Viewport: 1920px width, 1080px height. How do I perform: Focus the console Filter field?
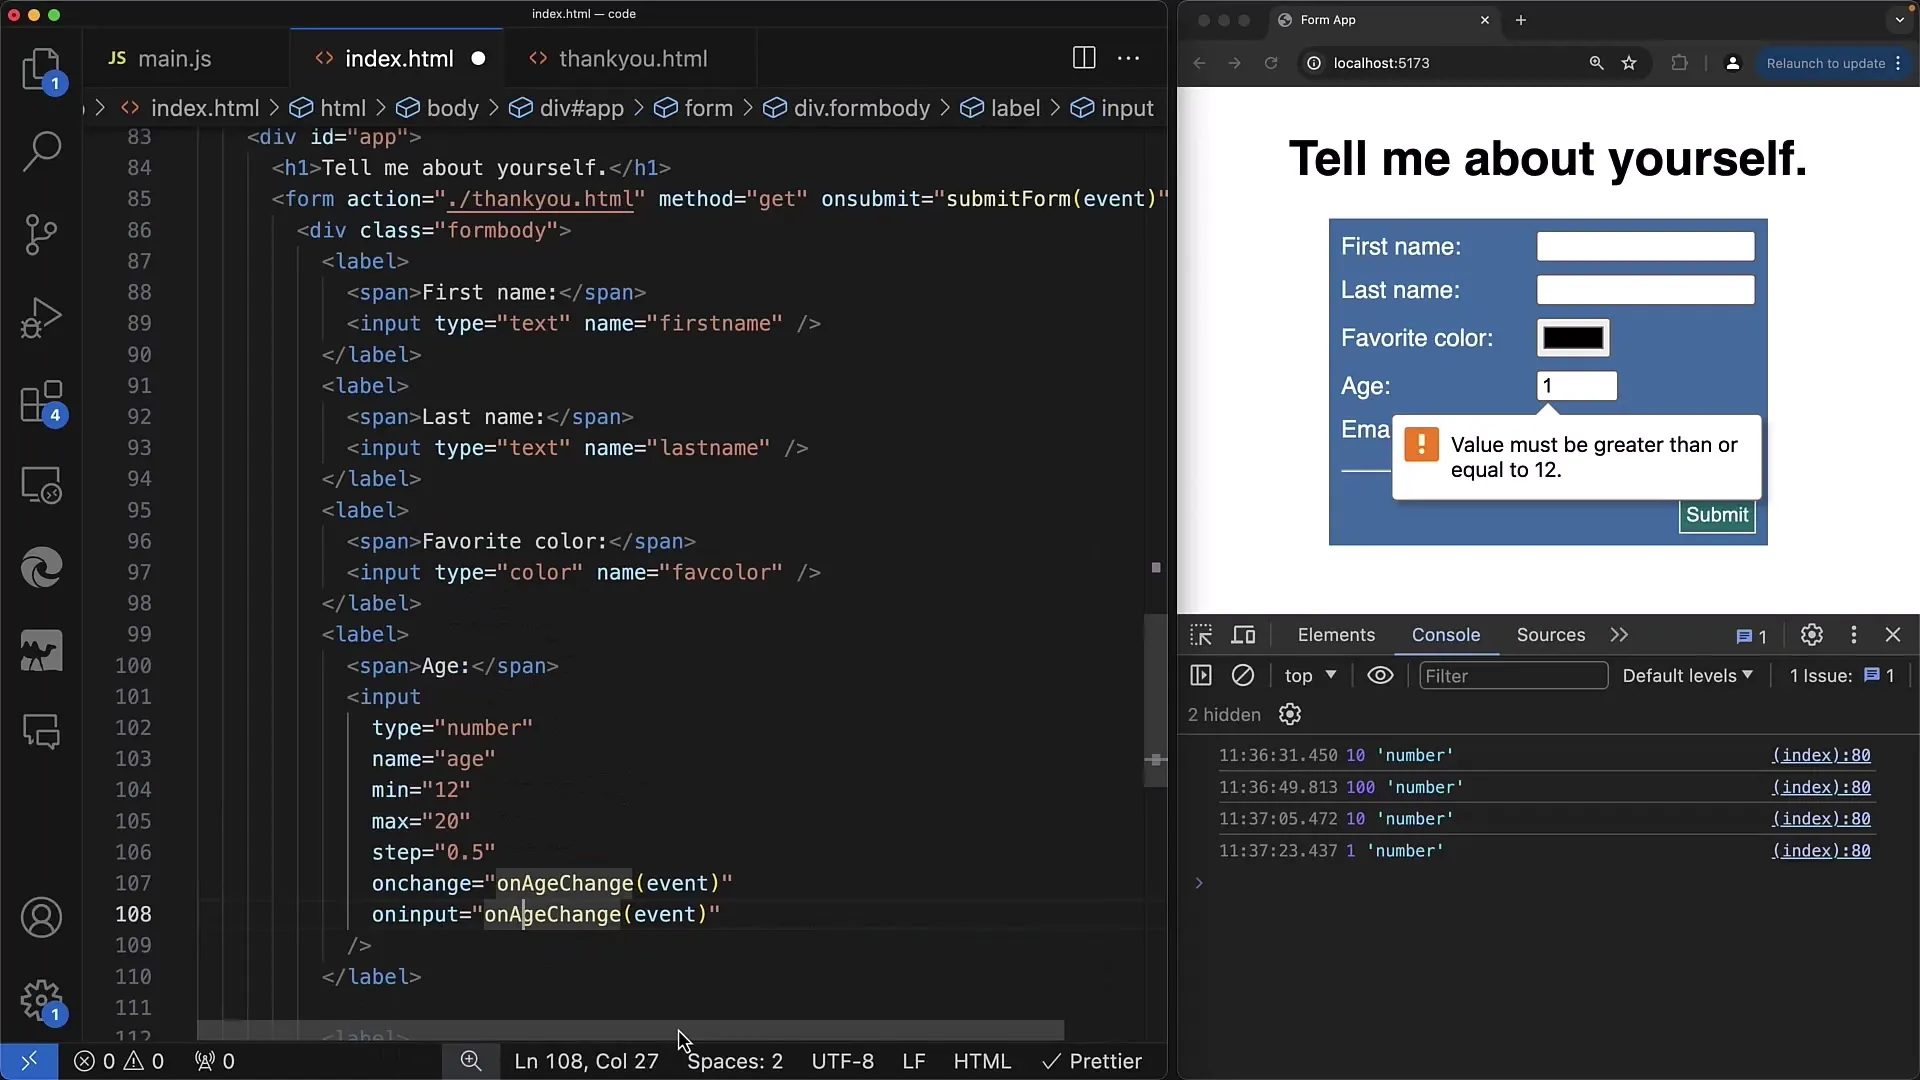pyautogui.click(x=1514, y=676)
